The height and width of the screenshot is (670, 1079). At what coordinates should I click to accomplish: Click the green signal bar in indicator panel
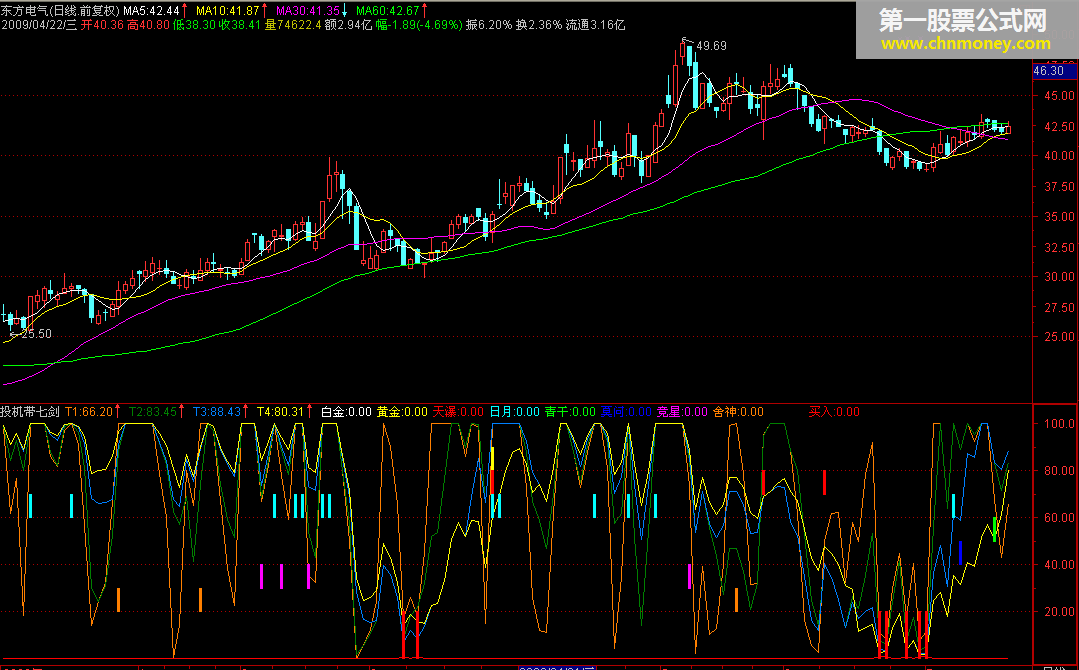994,529
